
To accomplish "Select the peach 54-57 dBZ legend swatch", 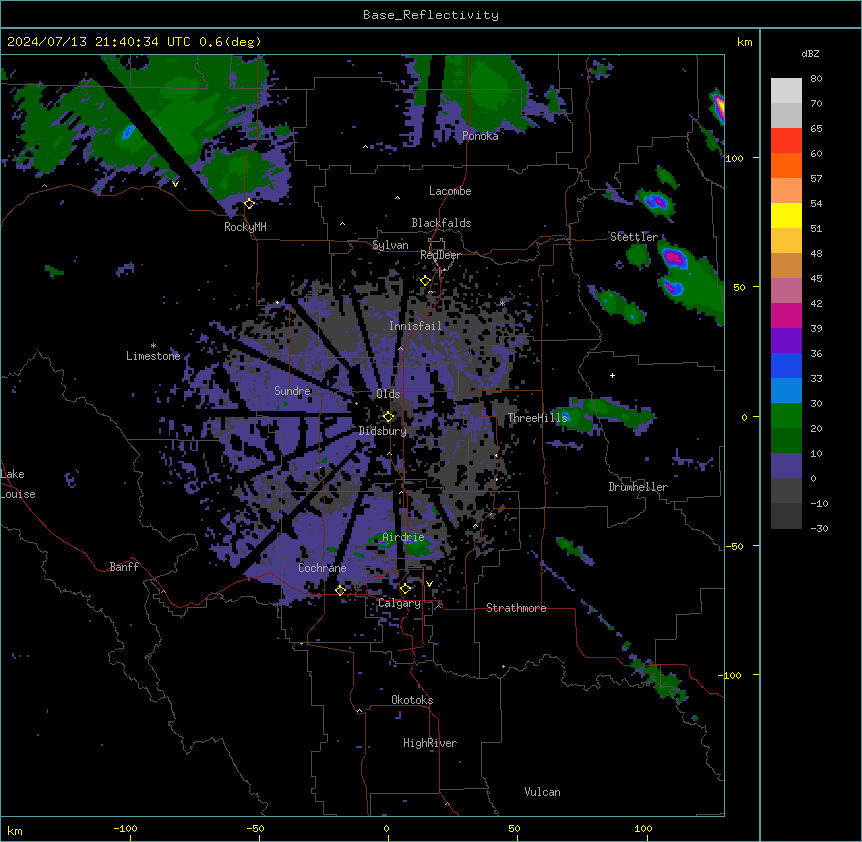I will coord(786,190).
